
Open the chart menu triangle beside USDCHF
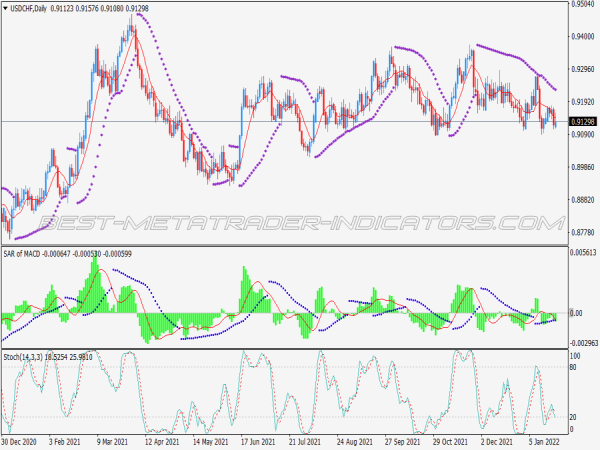5,8
